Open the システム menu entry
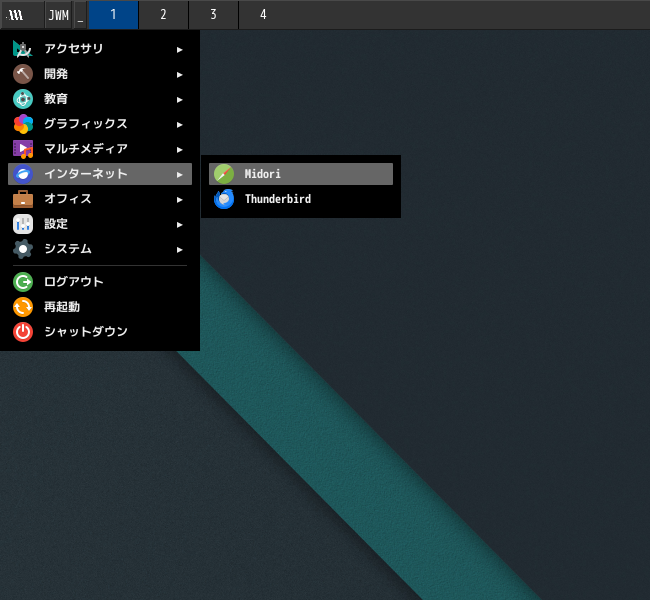This screenshot has width=650, height=600. click(100, 249)
